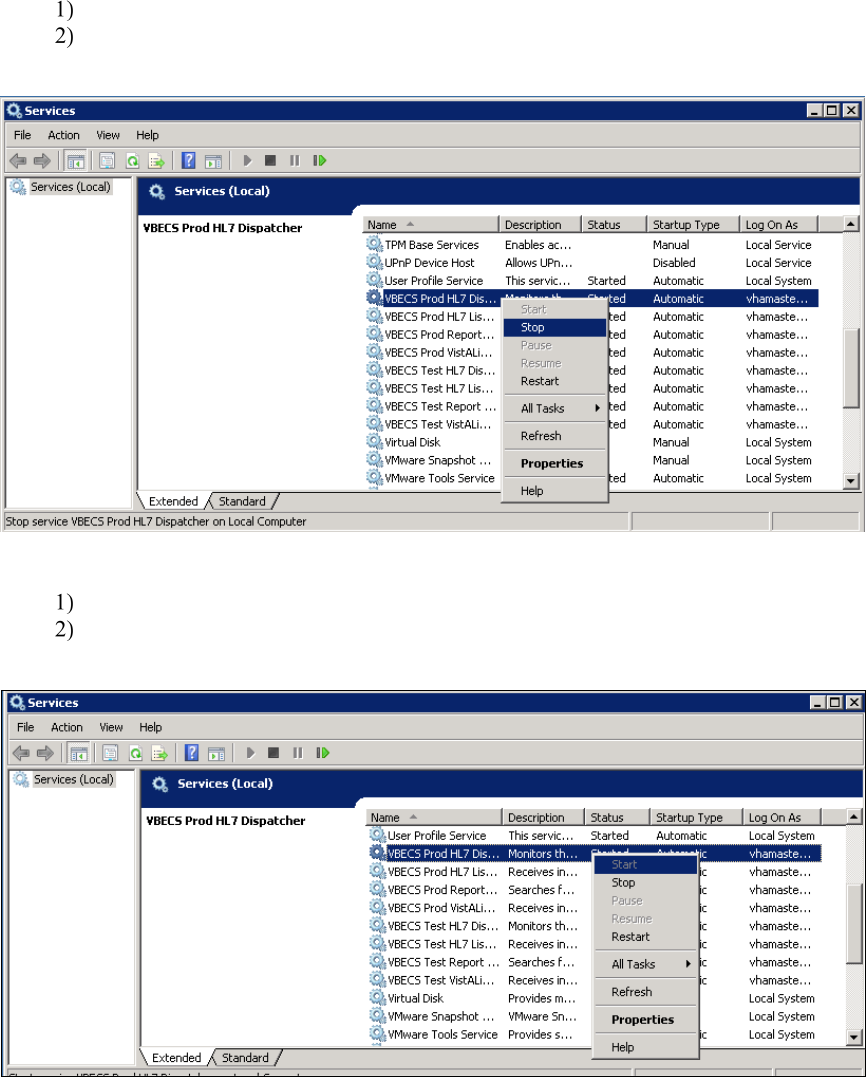Expand All Tasks submenu in upper context menu

[555, 408]
